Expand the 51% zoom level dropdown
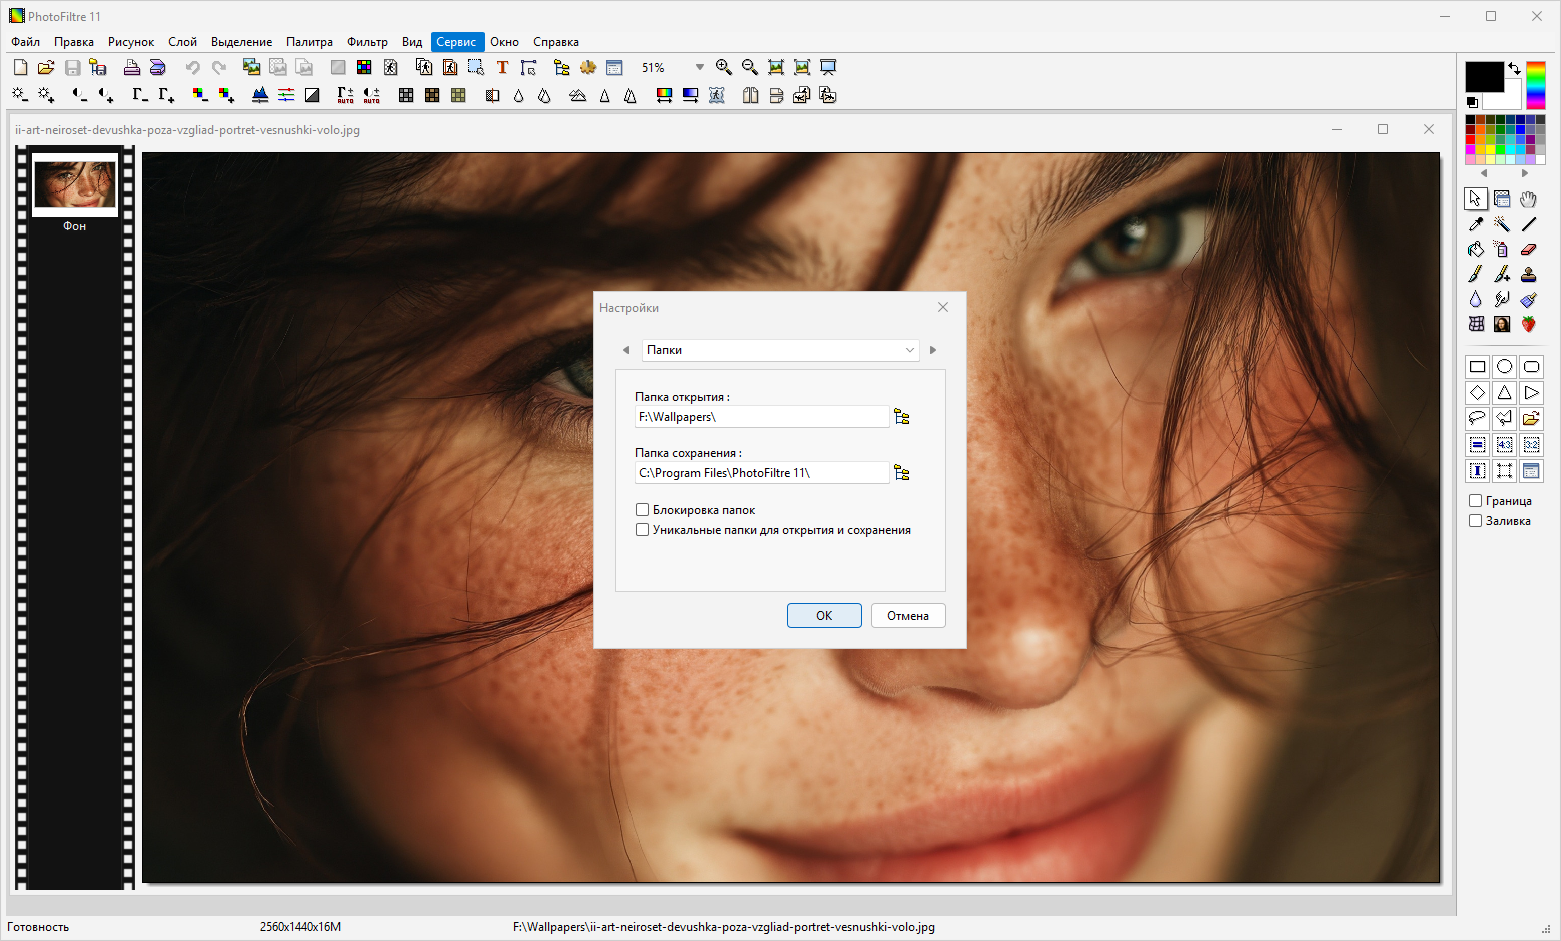This screenshot has width=1561, height=941. click(x=699, y=67)
